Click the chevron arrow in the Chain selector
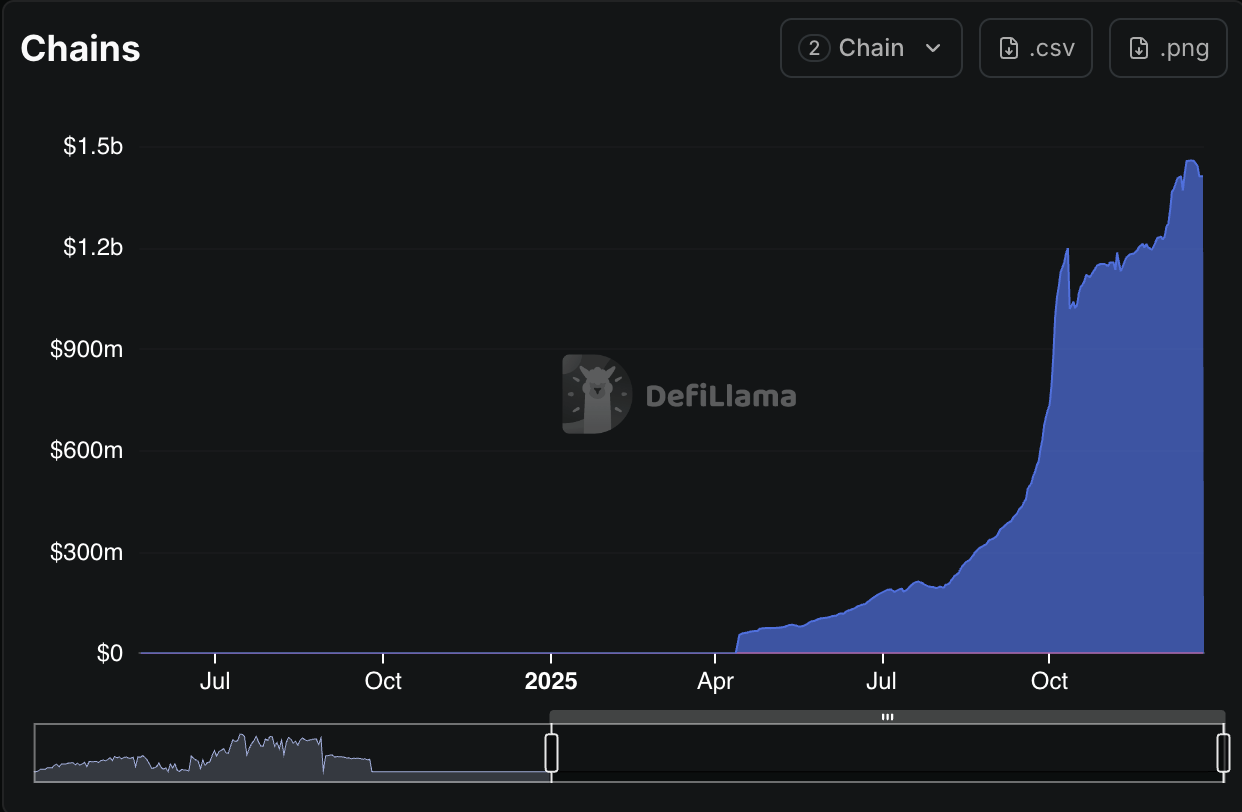This screenshot has height=812, width=1242. pyautogui.click(x=933, y=48)
